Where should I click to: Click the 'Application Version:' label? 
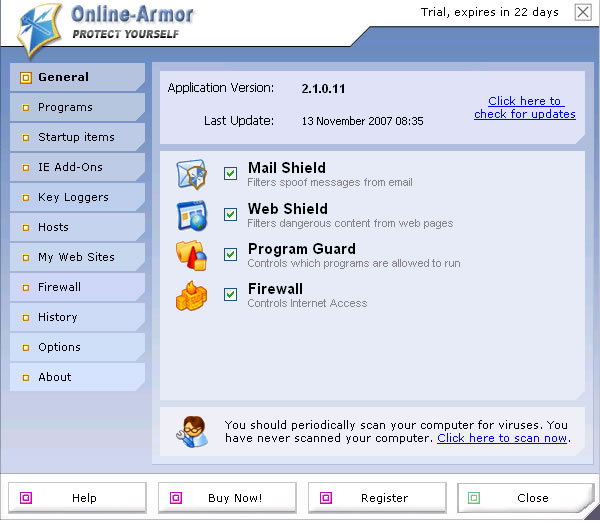(221, 88)
